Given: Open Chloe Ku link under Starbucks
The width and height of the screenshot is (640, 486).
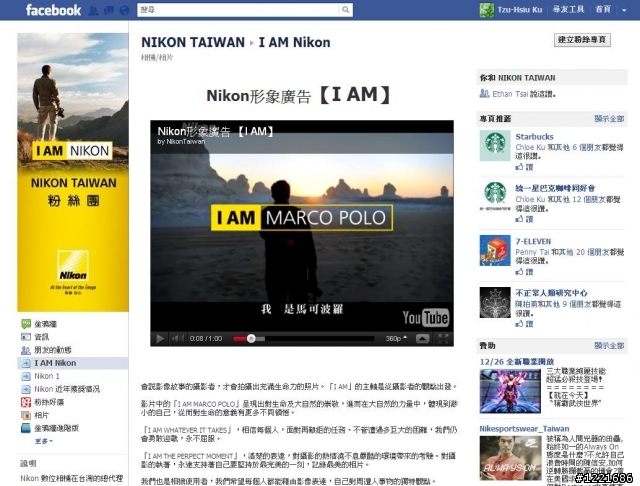Looking at the screenshot, I should 530,147.
